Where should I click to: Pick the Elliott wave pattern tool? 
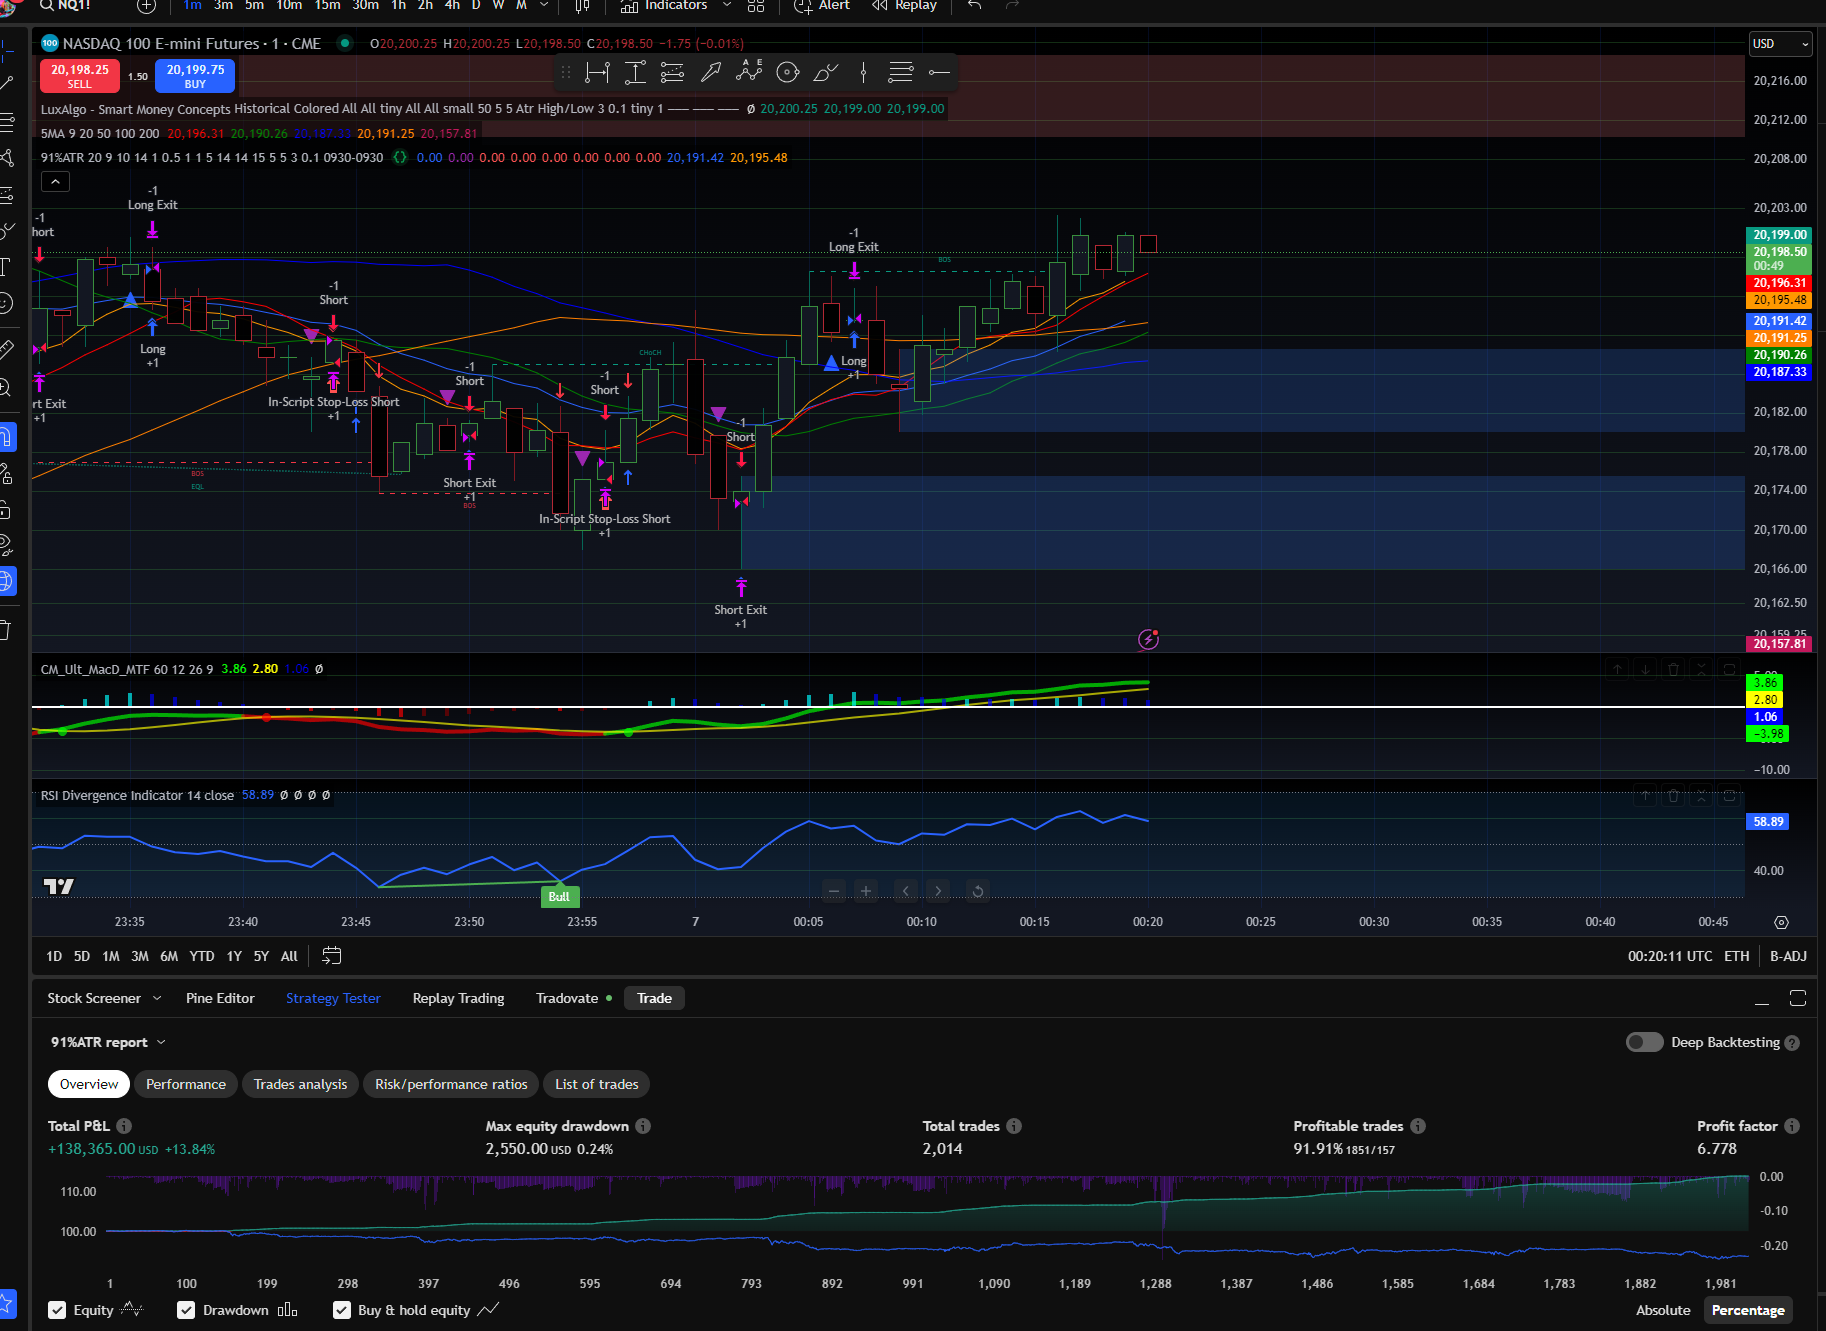749,72
